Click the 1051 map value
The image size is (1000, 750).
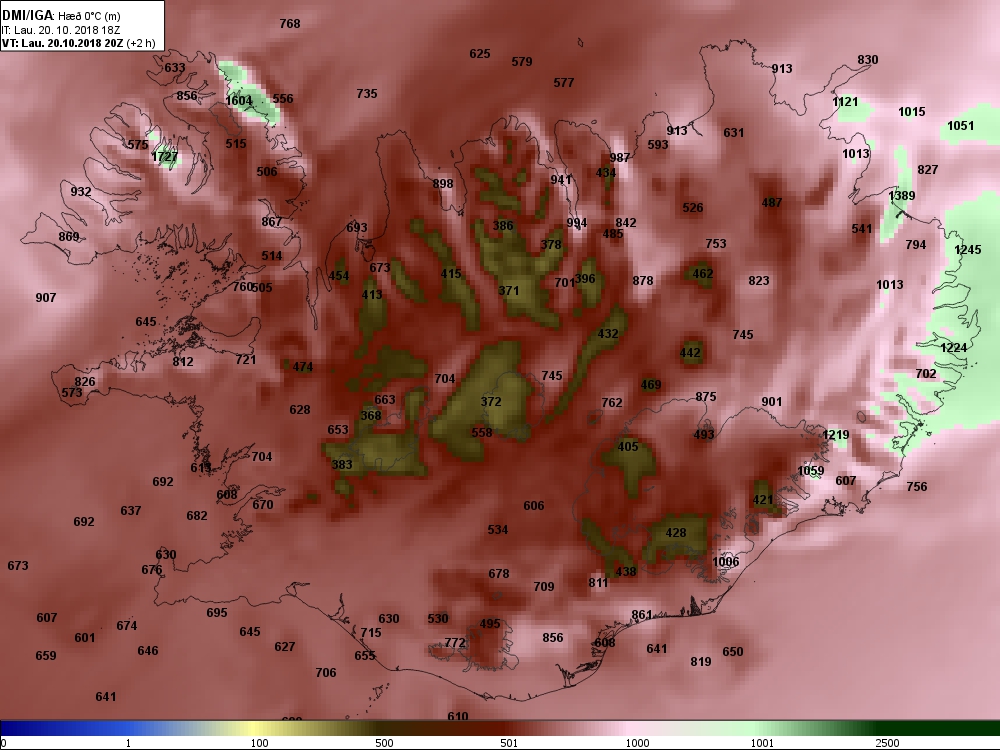(960, 126)
